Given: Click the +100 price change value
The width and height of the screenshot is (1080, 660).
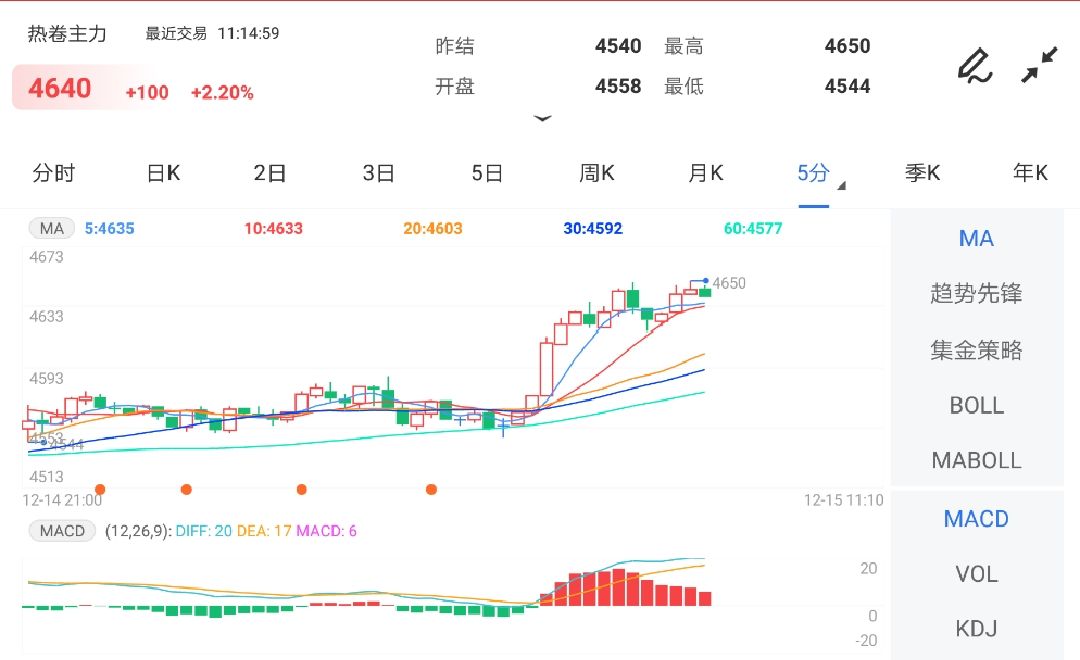Looking at the screenshot, I should (147, 92).
